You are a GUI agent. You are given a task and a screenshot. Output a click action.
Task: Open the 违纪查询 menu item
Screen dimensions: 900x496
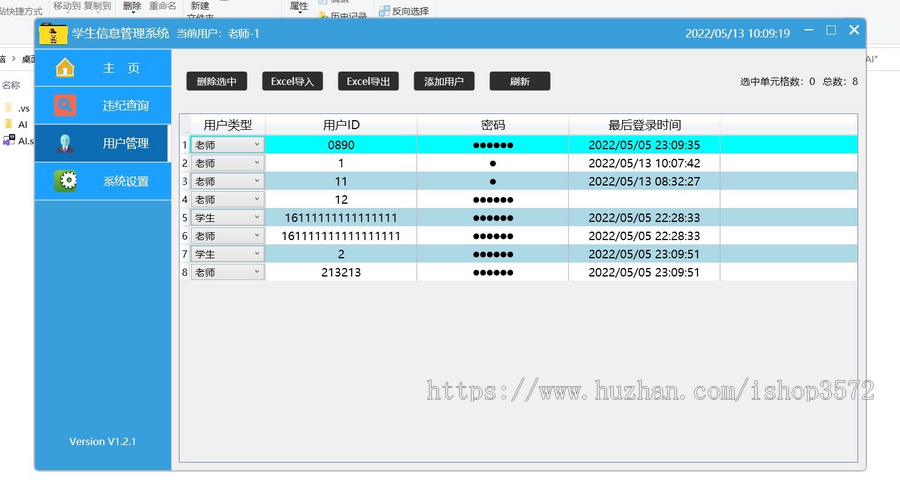click(103, 106)
